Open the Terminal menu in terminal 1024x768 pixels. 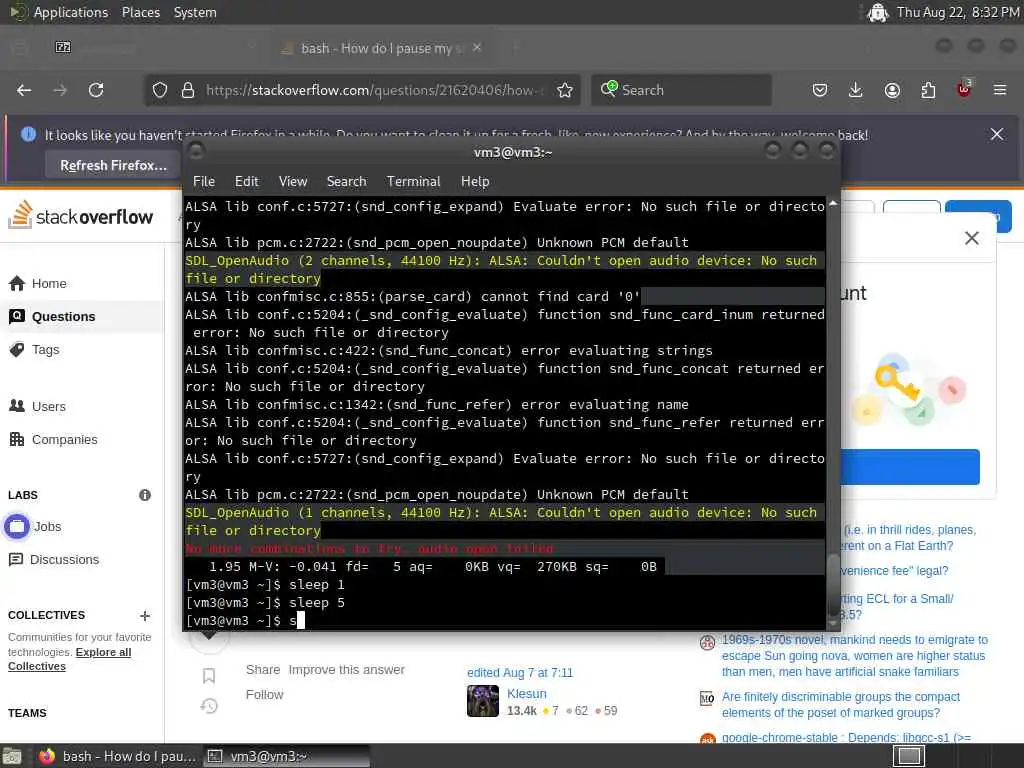[413, 182]
